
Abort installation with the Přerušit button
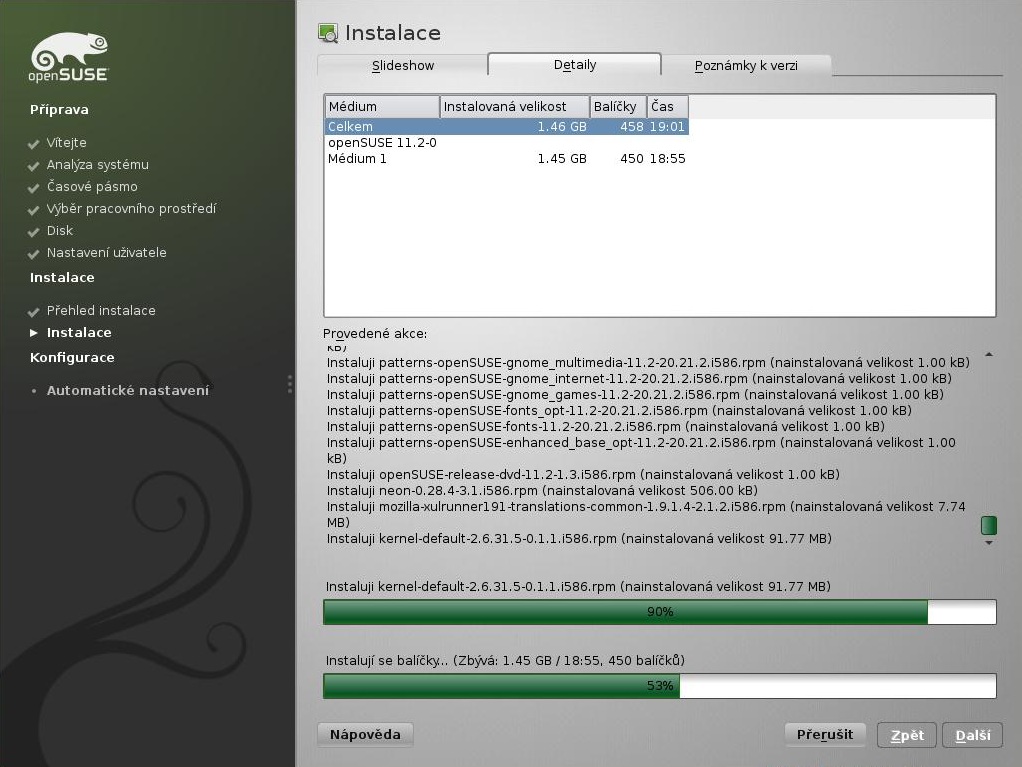click(x=825, y=734)
